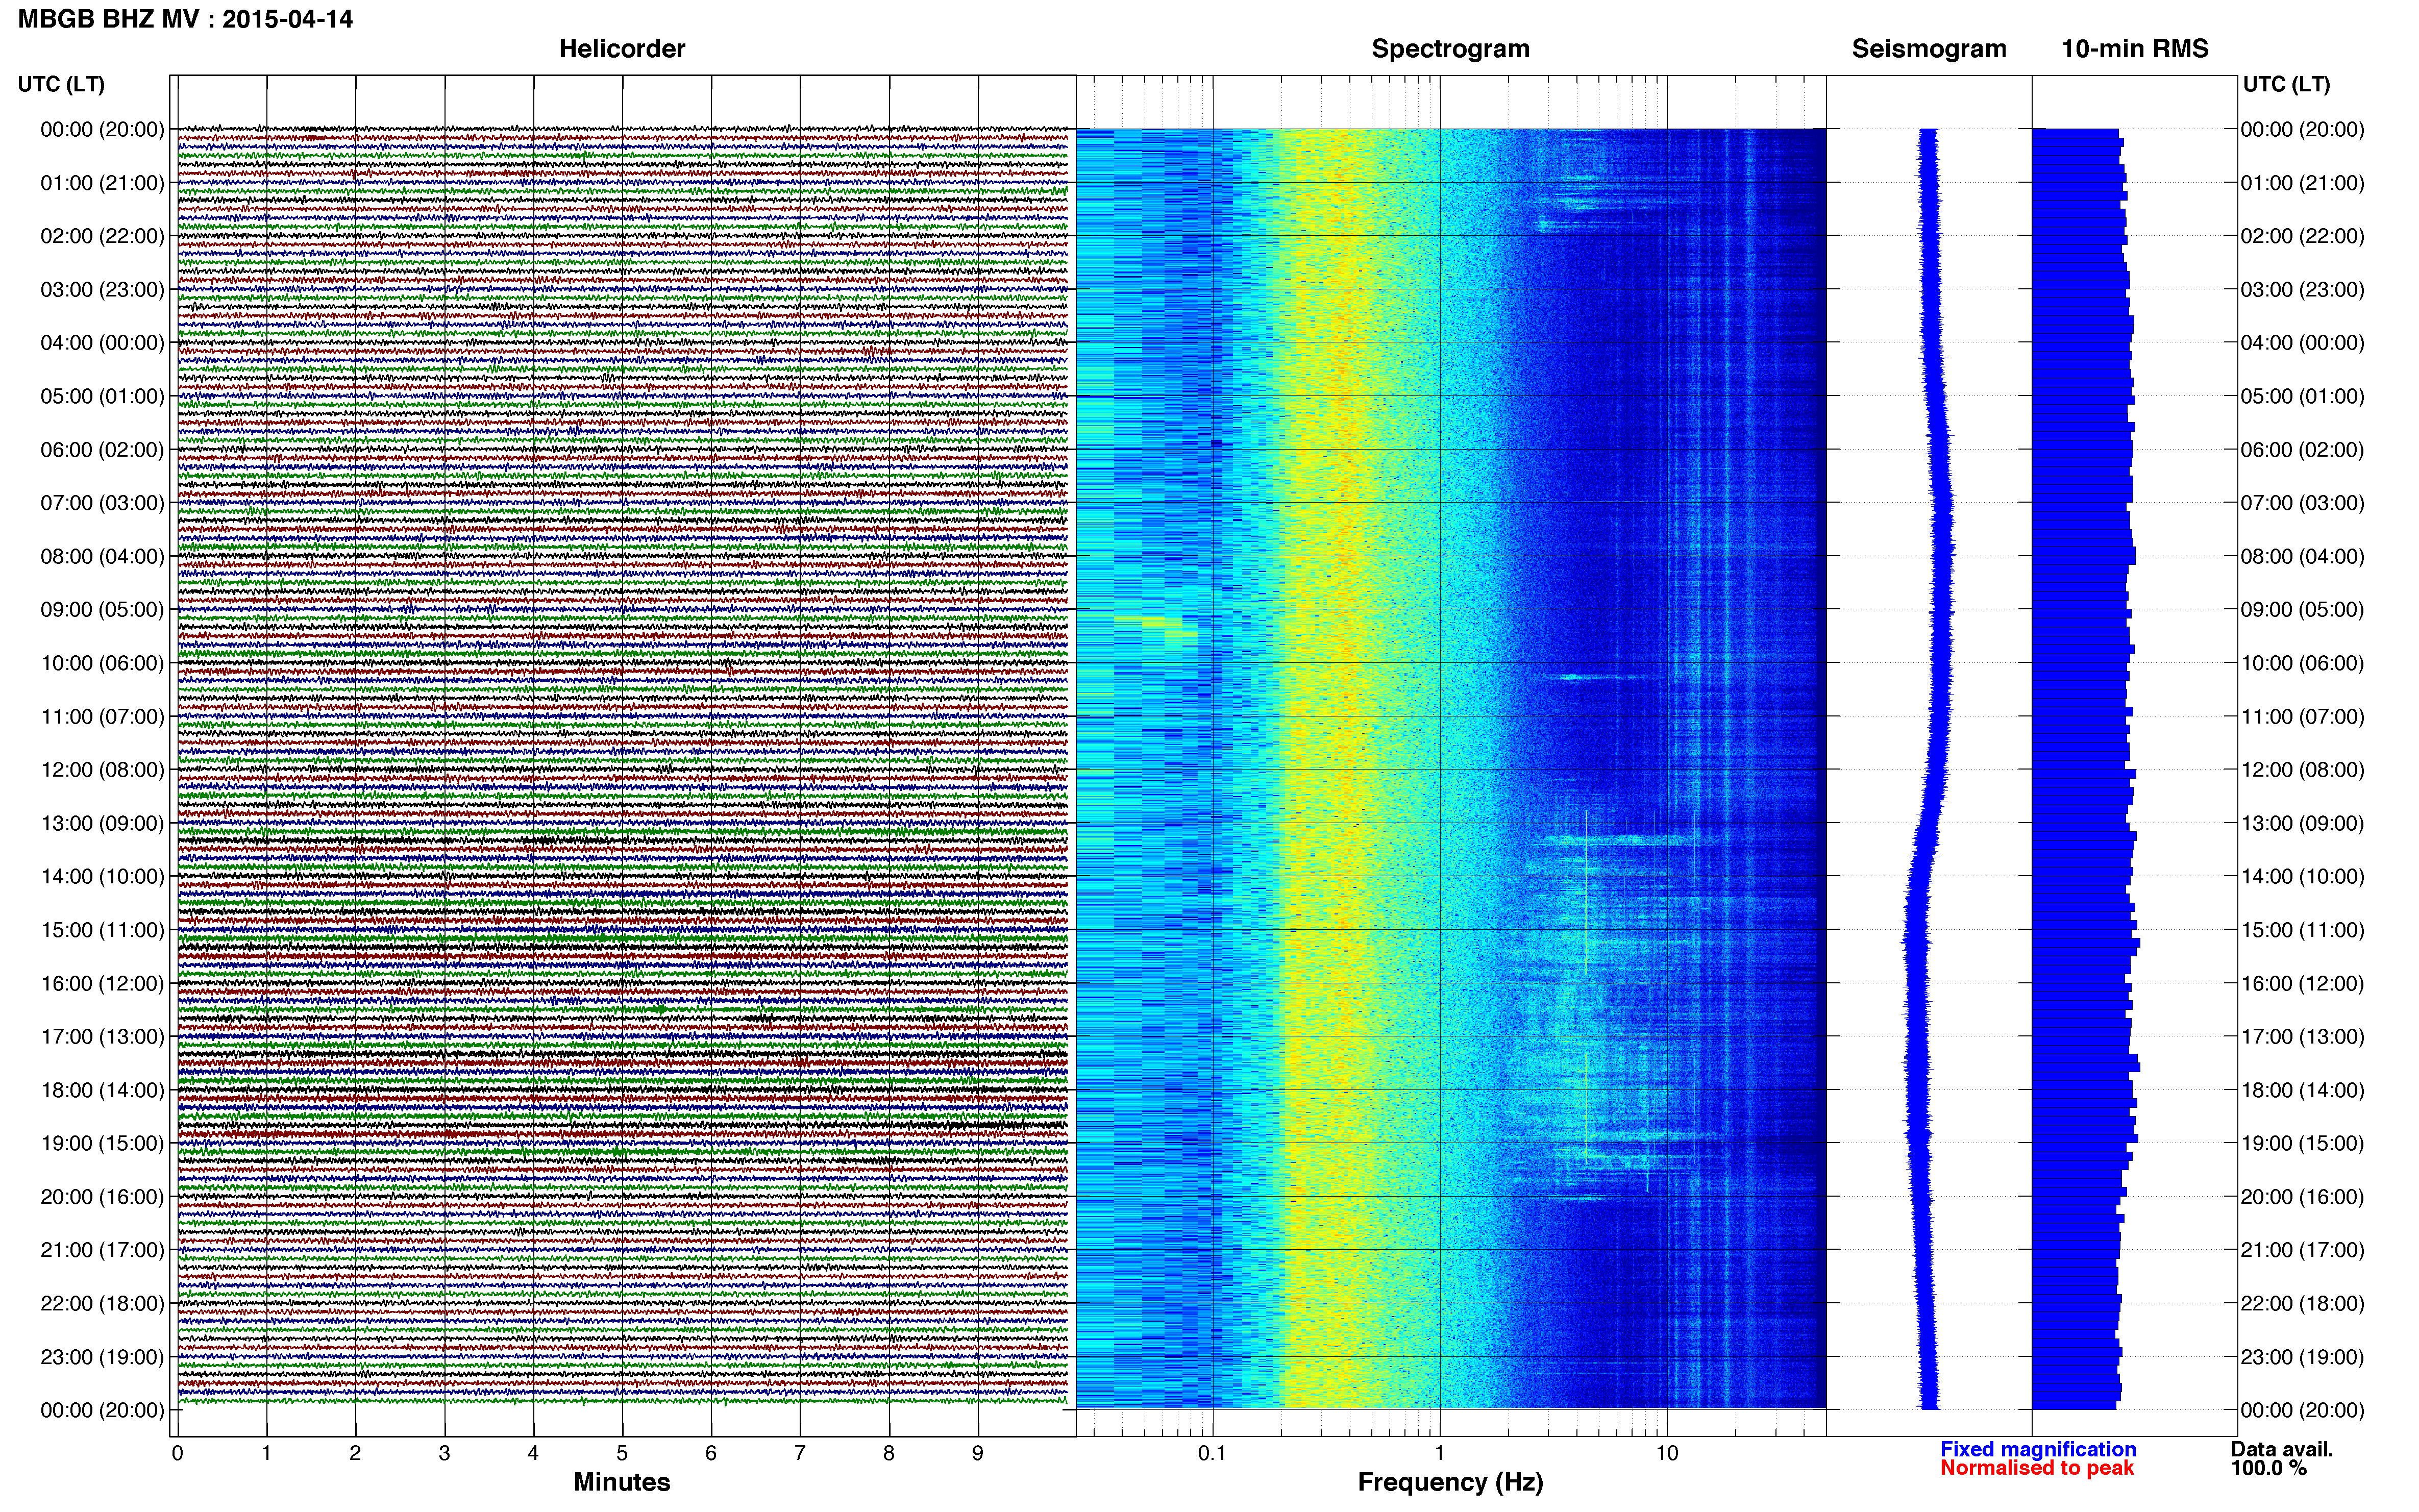
Task: Click the right '06:00 (02:00)' time label
Action: coord(2302,450)
